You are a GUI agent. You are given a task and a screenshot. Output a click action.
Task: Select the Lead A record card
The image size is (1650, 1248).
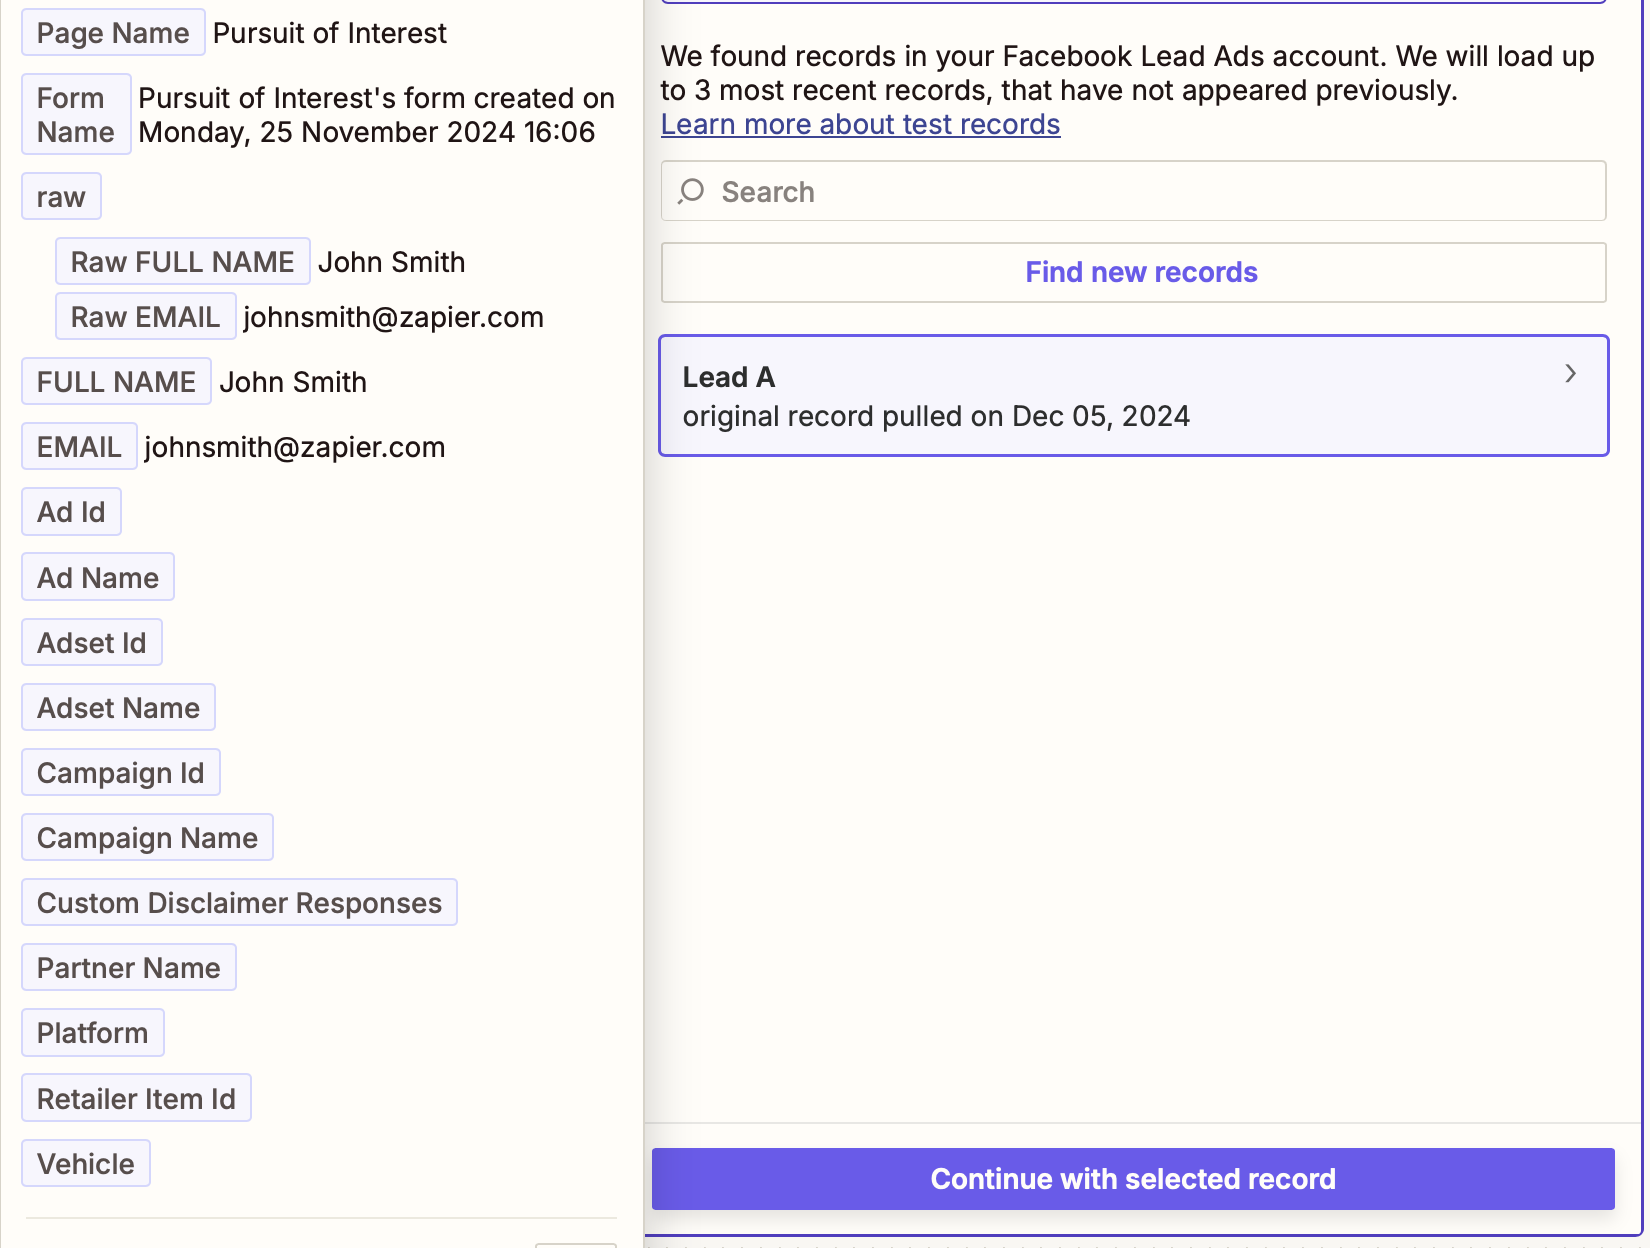coord(1133,396)
